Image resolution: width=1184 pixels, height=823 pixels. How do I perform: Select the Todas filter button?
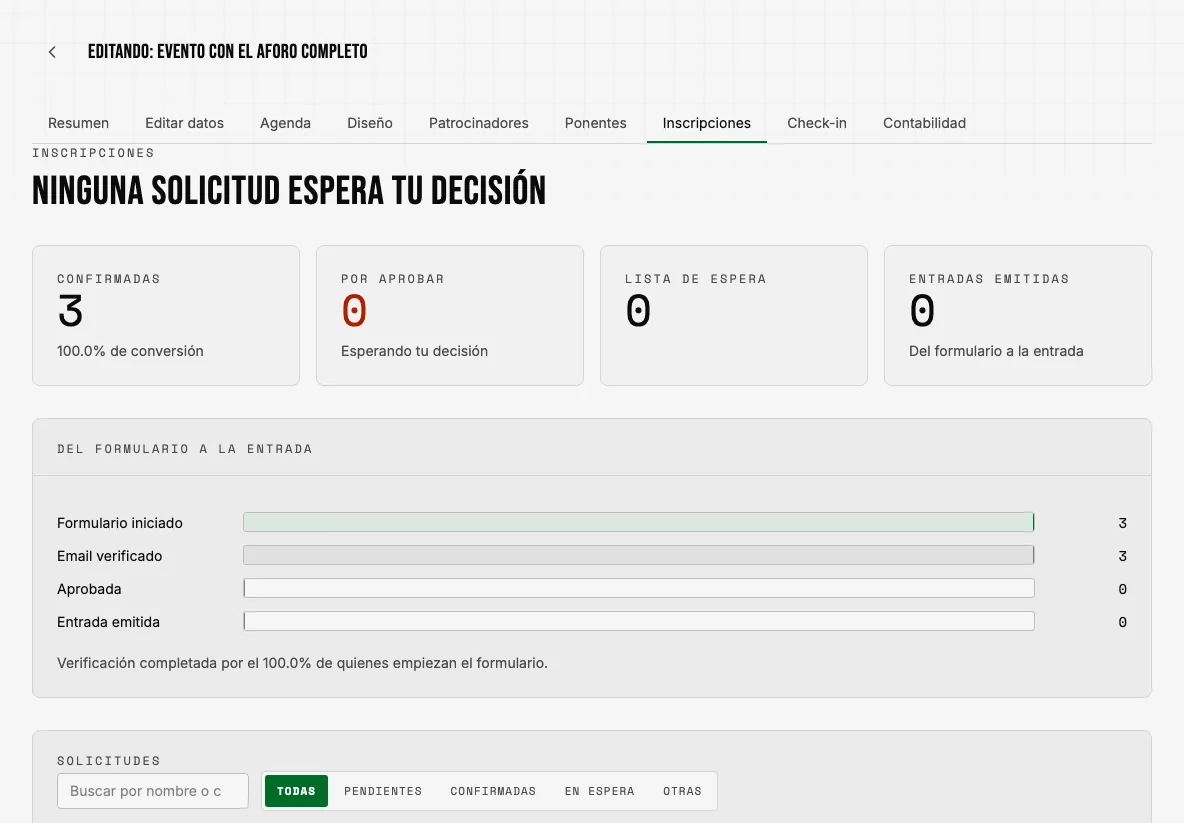coord(296,791)
